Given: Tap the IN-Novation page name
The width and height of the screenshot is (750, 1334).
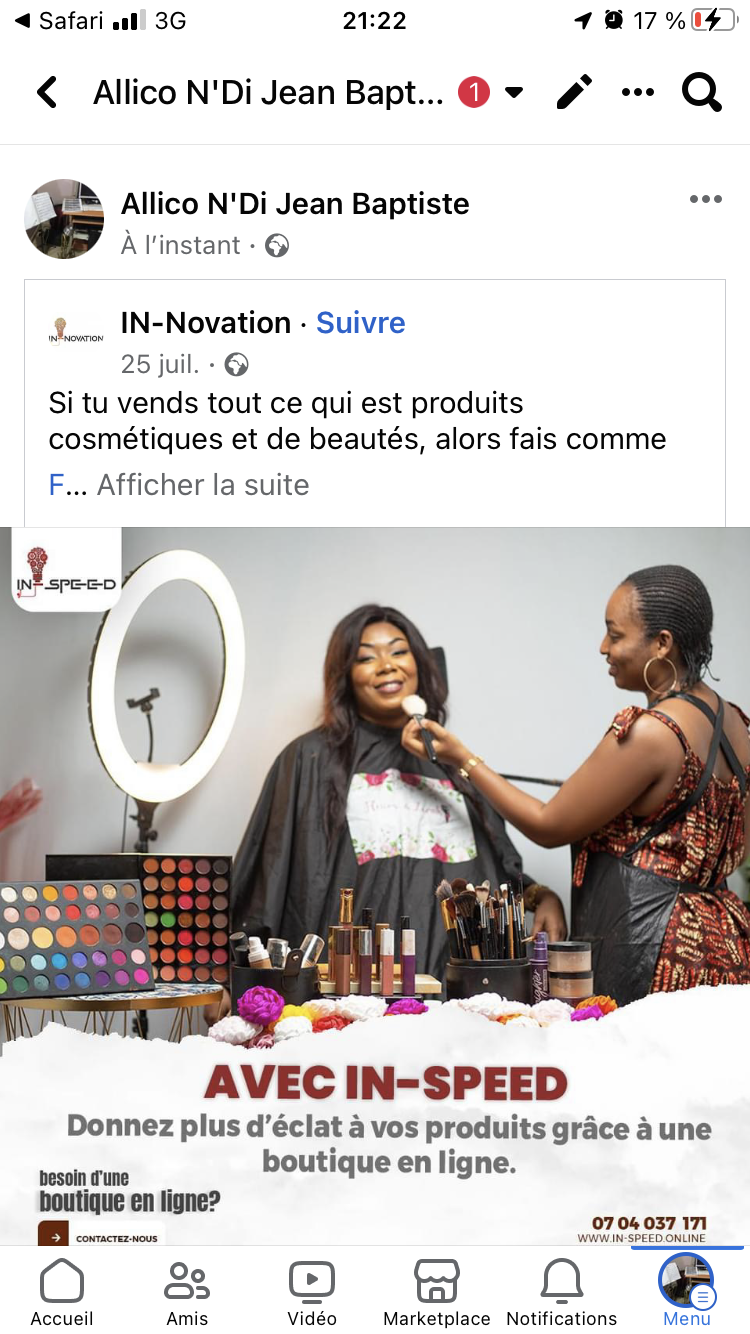Looking at the screenshot, I should point(206,323).
